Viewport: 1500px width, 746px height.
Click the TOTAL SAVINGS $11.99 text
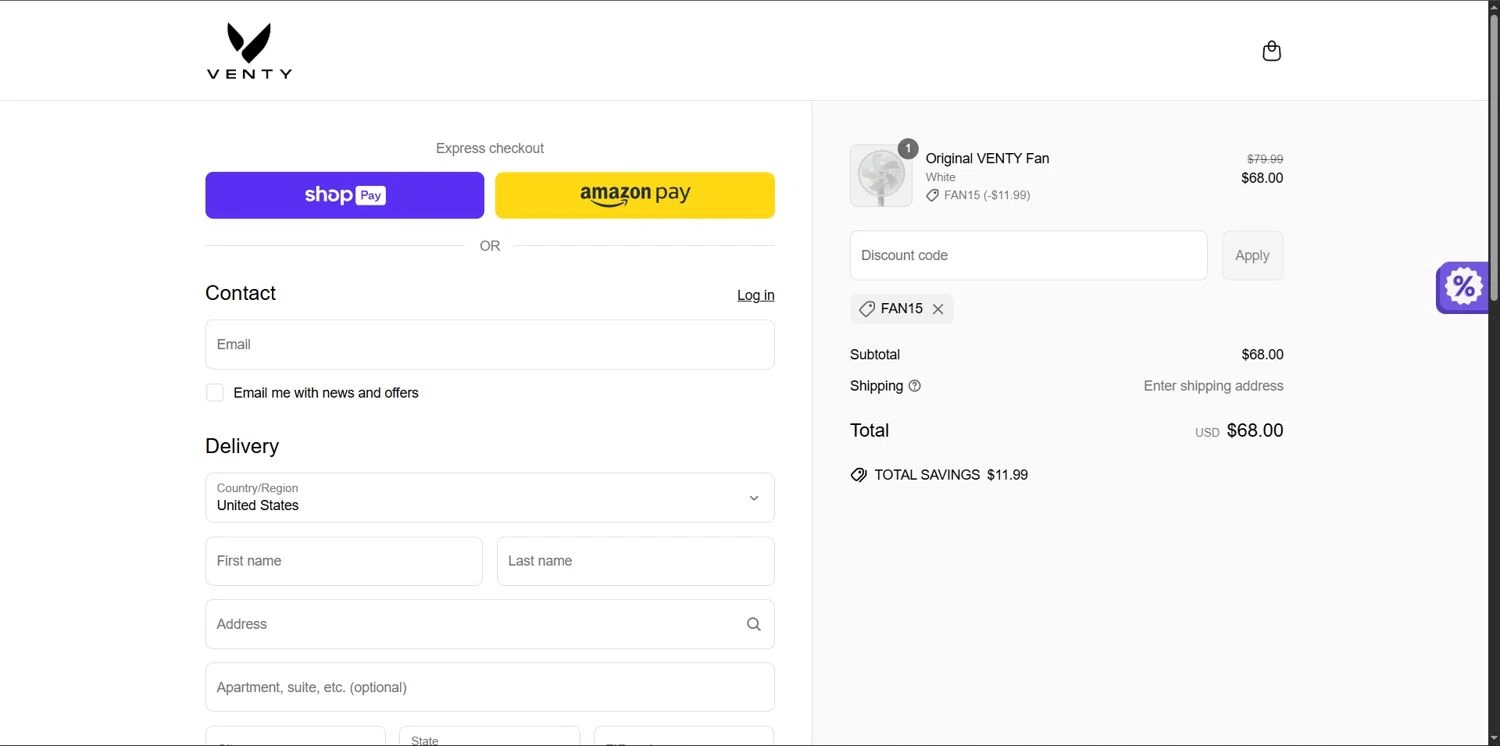coord(951,475)
